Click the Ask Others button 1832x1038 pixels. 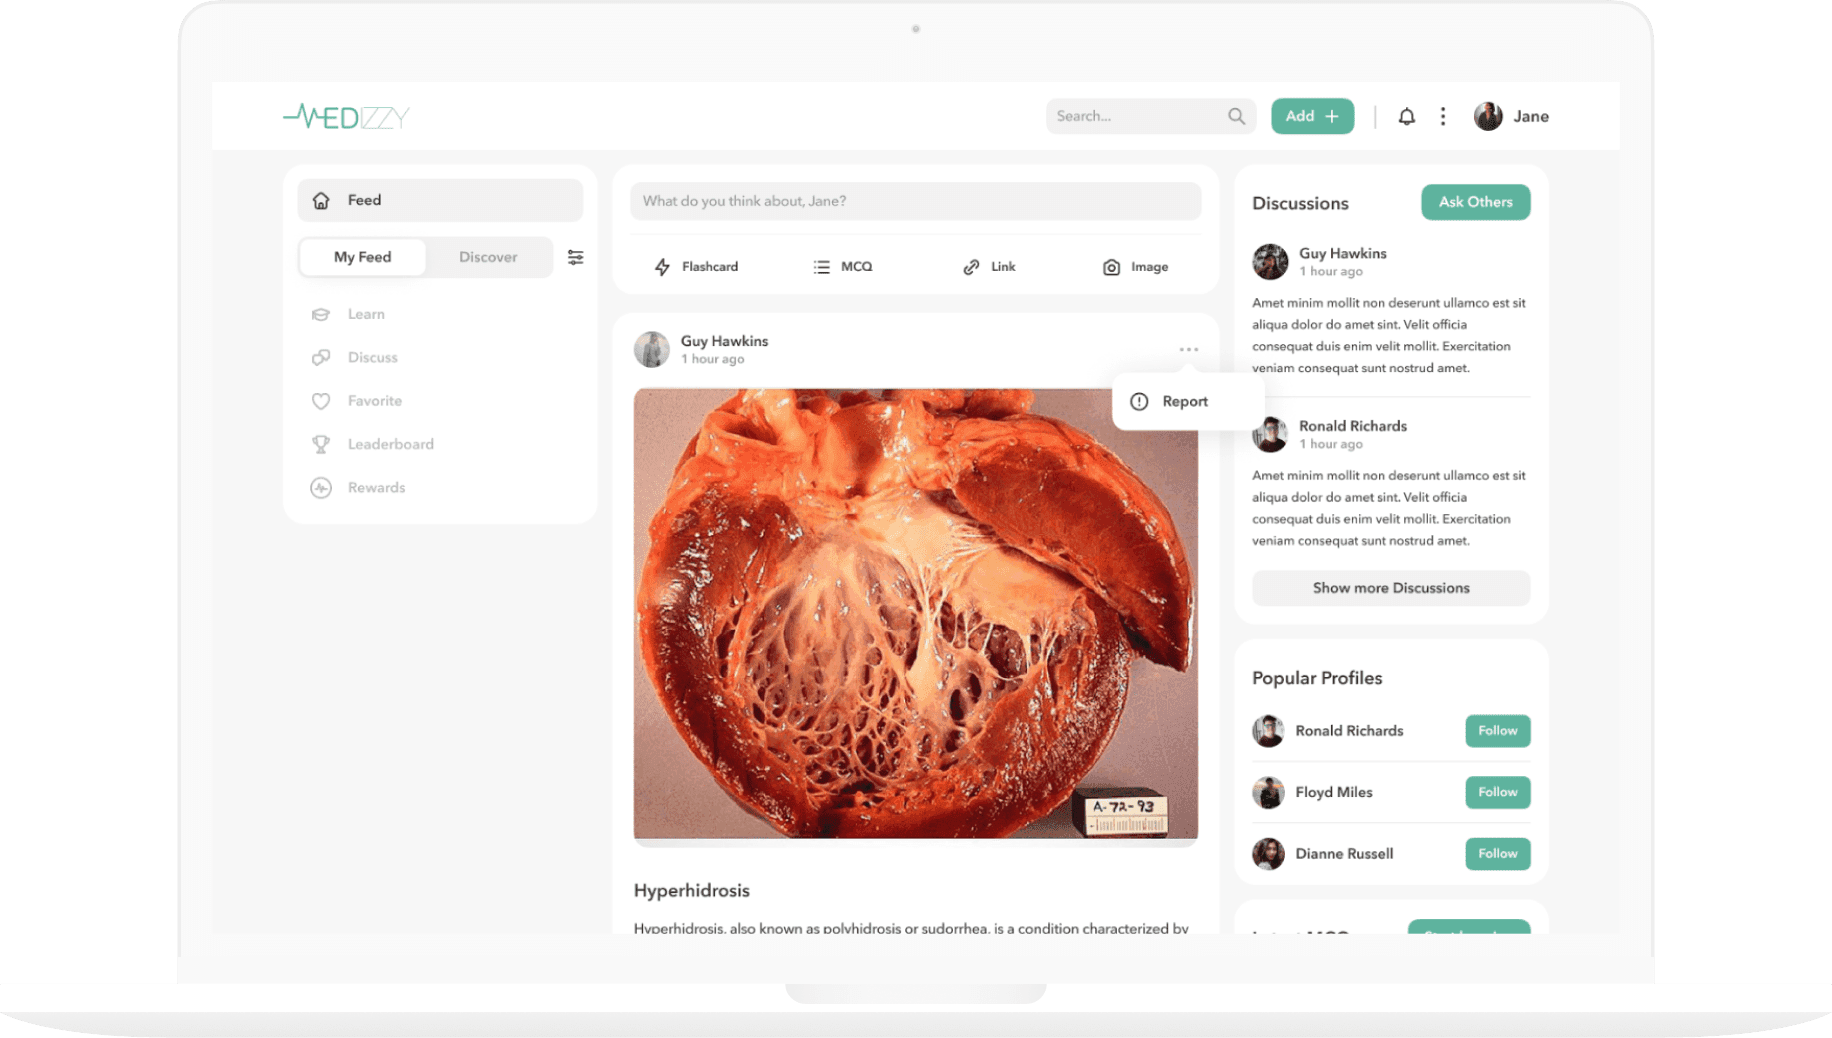pos(1475,202)
